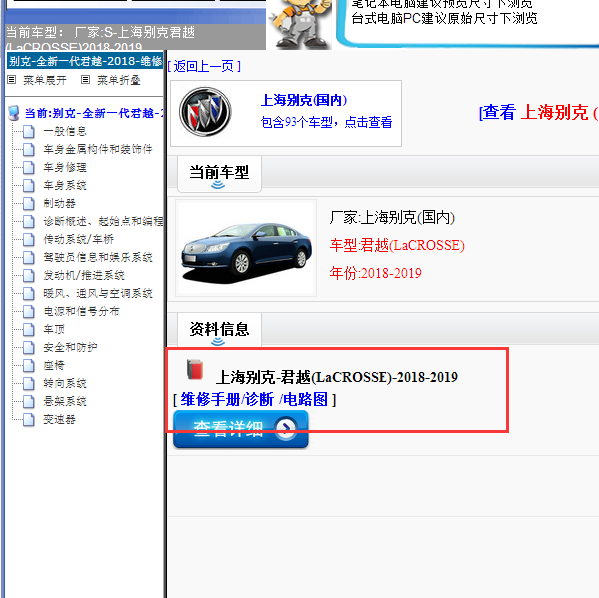The image size is (599, 598).
Task: Click the Buick logo thumbnail
Action: tap(205, 112)
